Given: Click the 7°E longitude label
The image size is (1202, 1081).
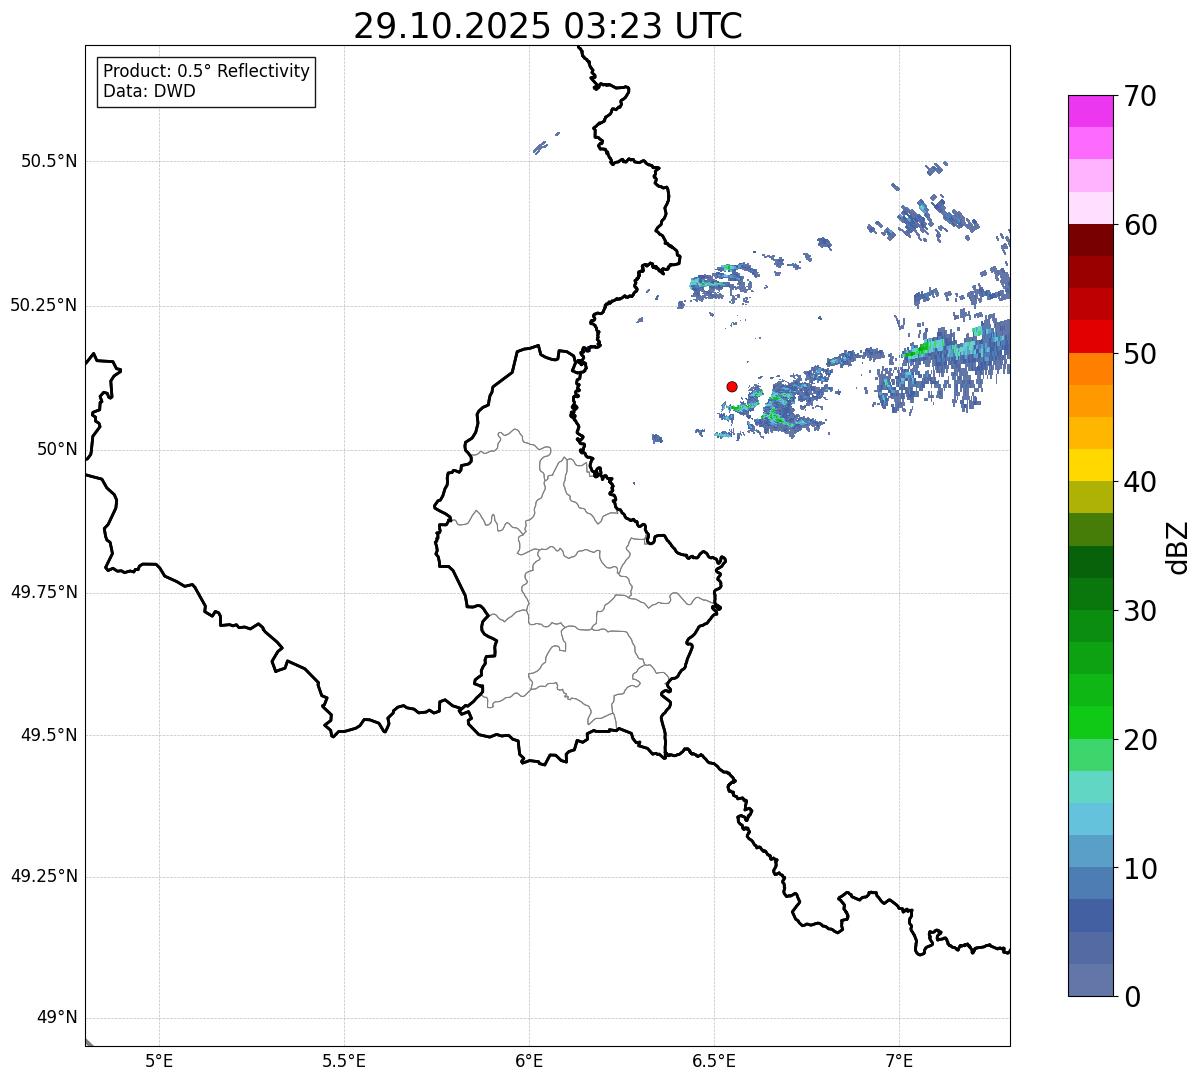Looking at the screenshot, I should click(899, 1060).
